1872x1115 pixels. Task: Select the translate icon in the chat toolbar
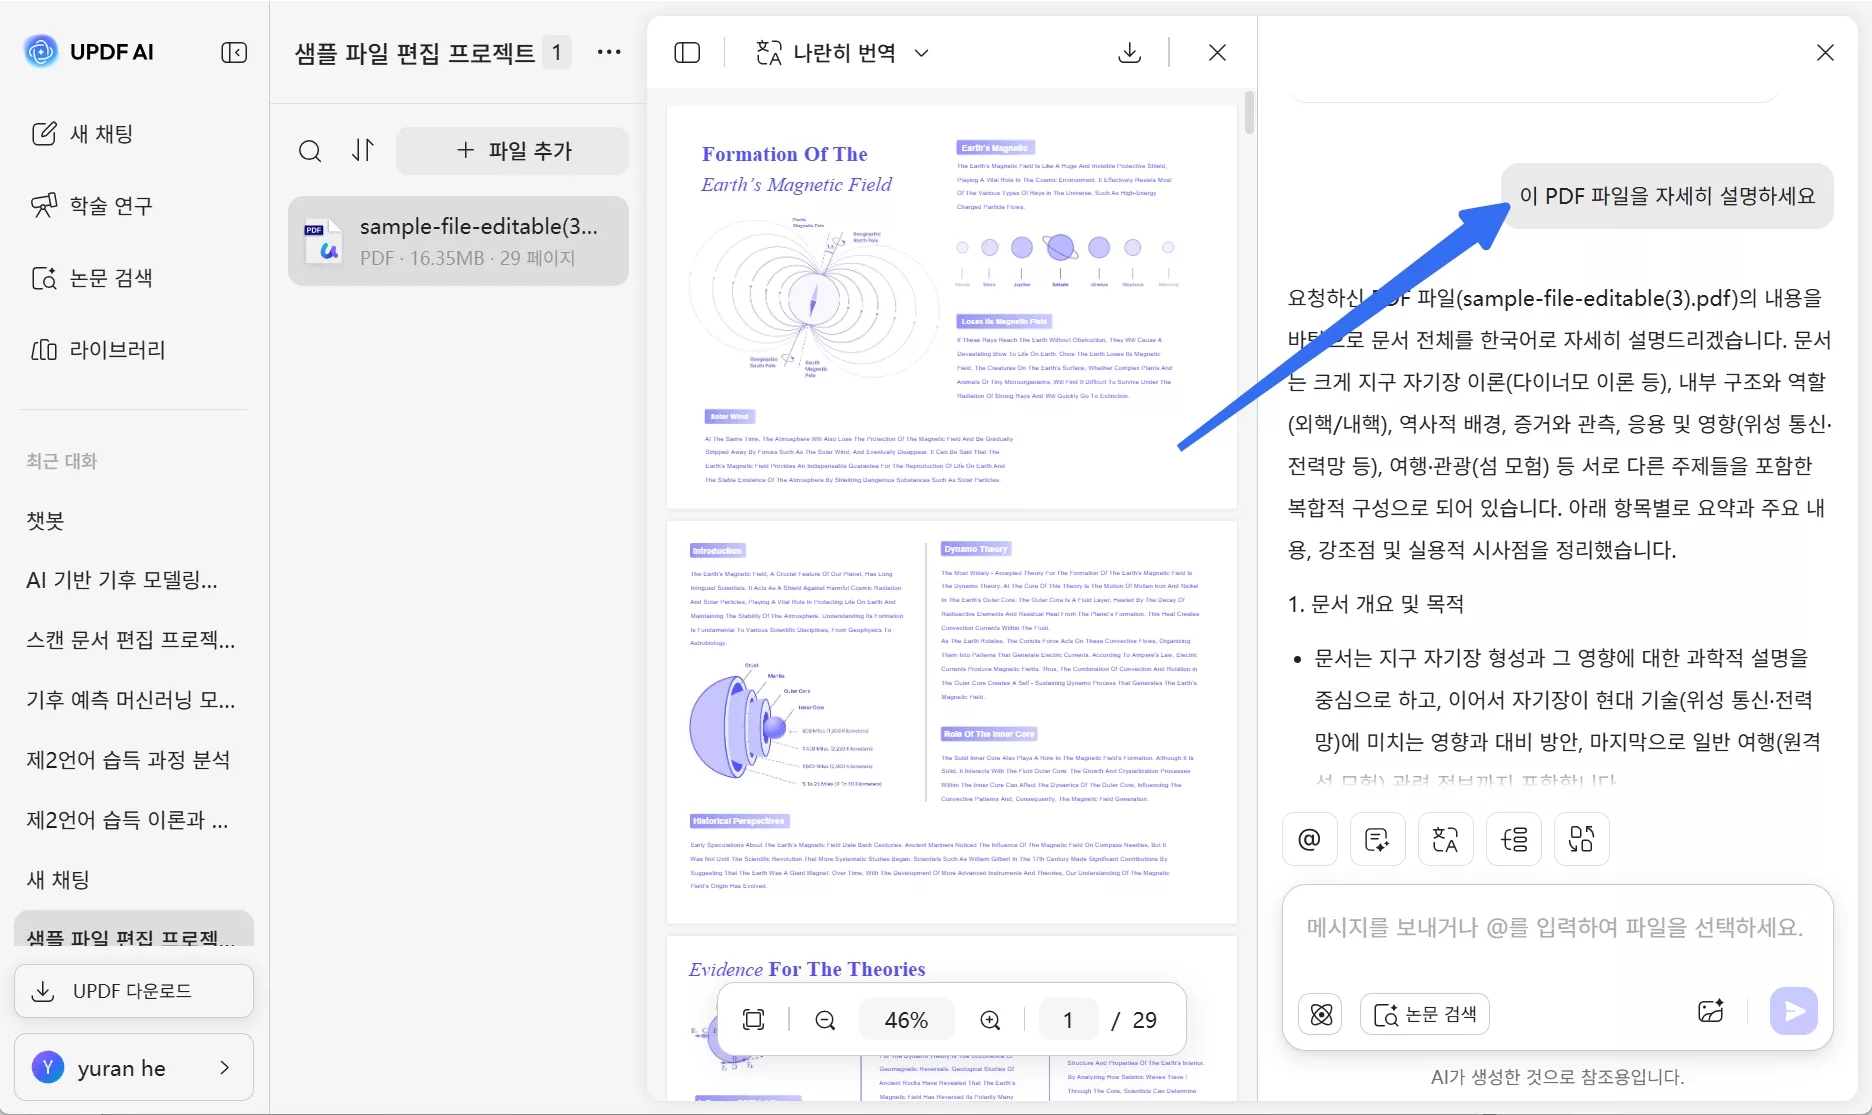(x=1445, y=839)
